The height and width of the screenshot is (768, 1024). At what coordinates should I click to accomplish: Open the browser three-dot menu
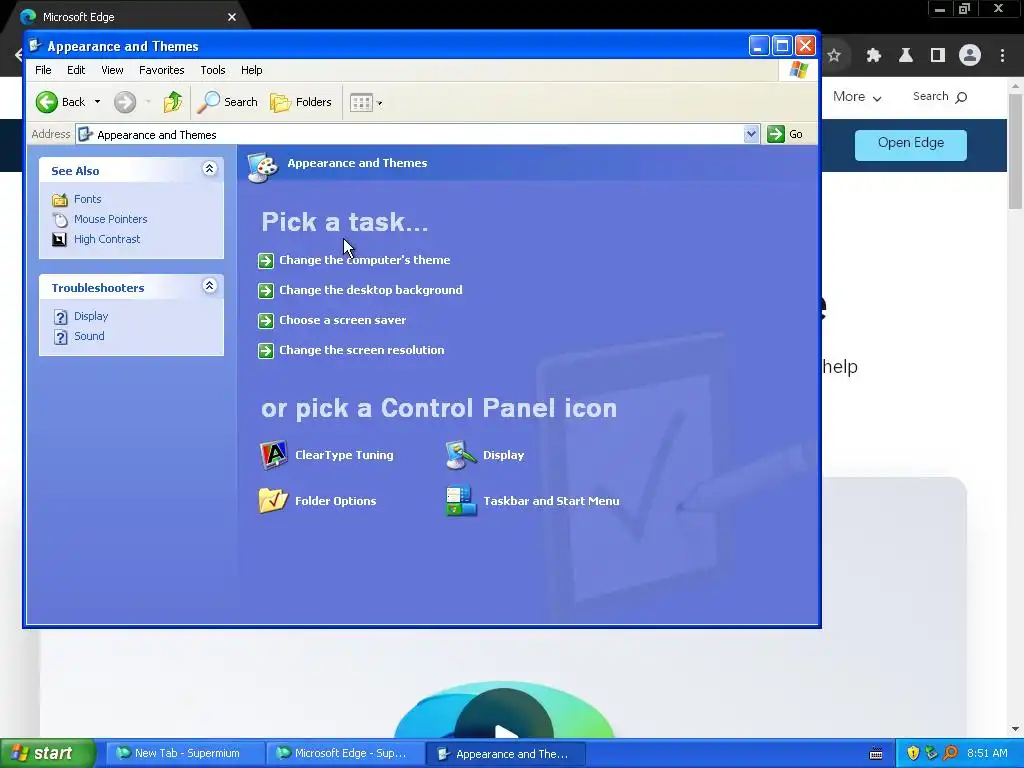click(1002, 56)
